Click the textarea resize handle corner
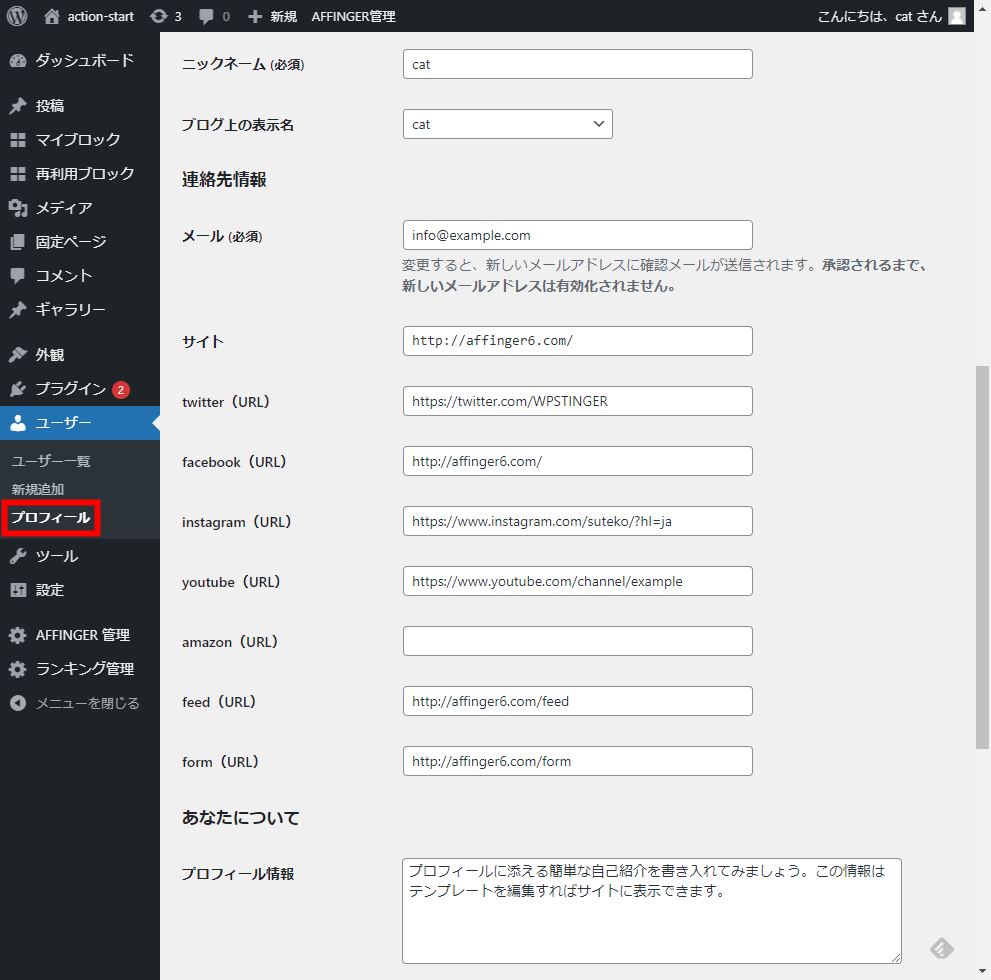The width and height of the screenshot is (991, 980). click(896, 958)
